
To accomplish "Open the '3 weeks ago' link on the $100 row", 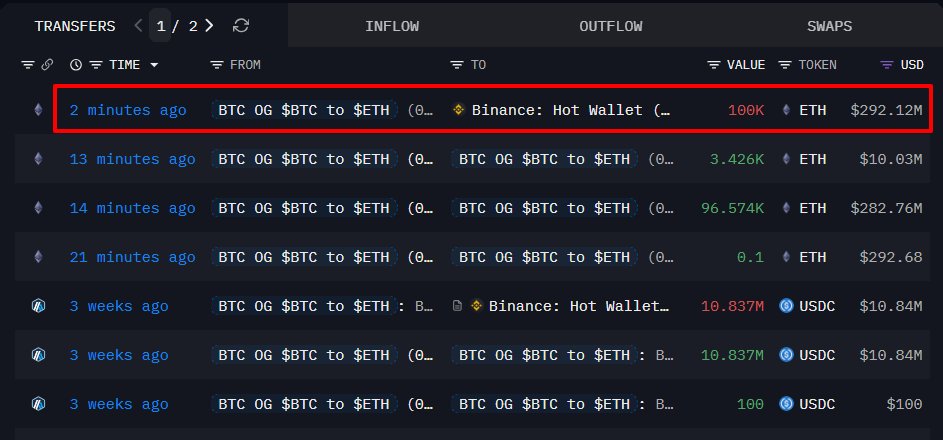I will click(x=119, y=405).
